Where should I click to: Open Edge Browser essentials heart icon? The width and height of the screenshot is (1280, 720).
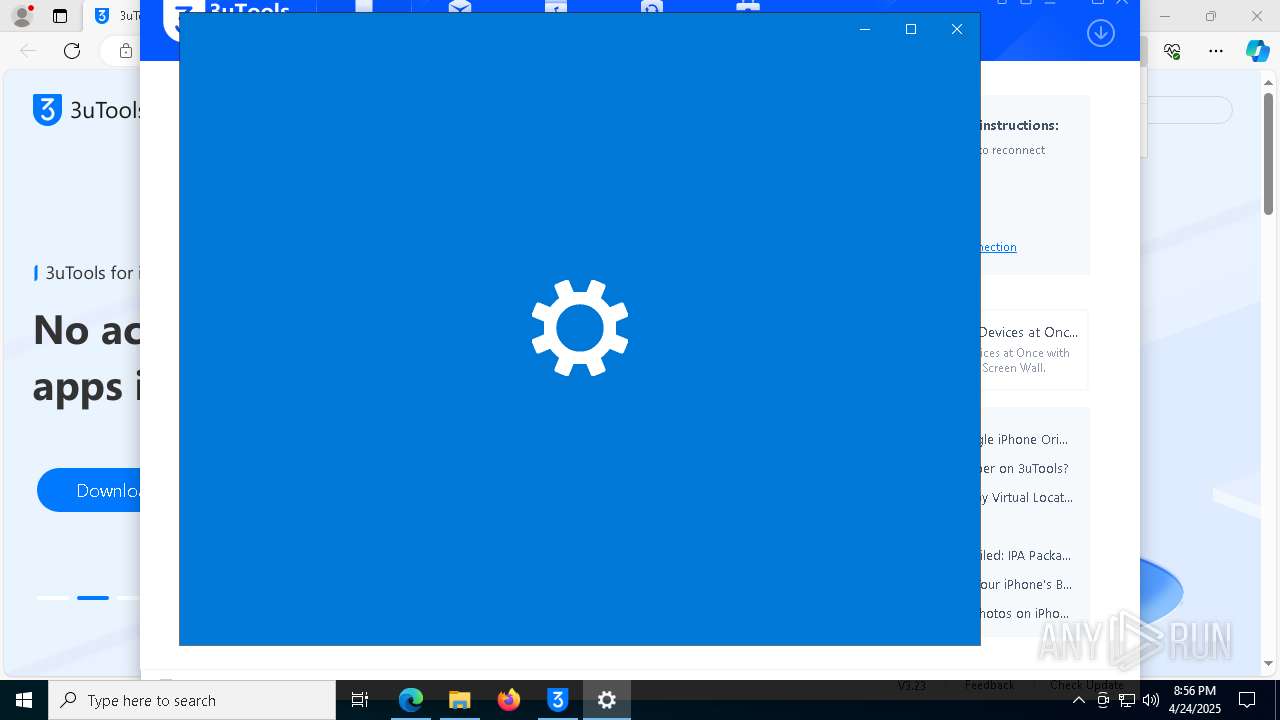[1173, 51]
